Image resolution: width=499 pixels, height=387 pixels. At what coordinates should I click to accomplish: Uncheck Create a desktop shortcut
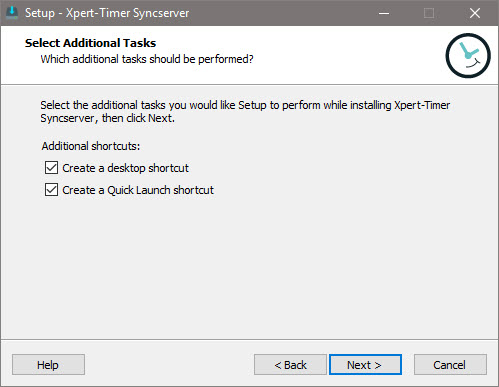51,168
